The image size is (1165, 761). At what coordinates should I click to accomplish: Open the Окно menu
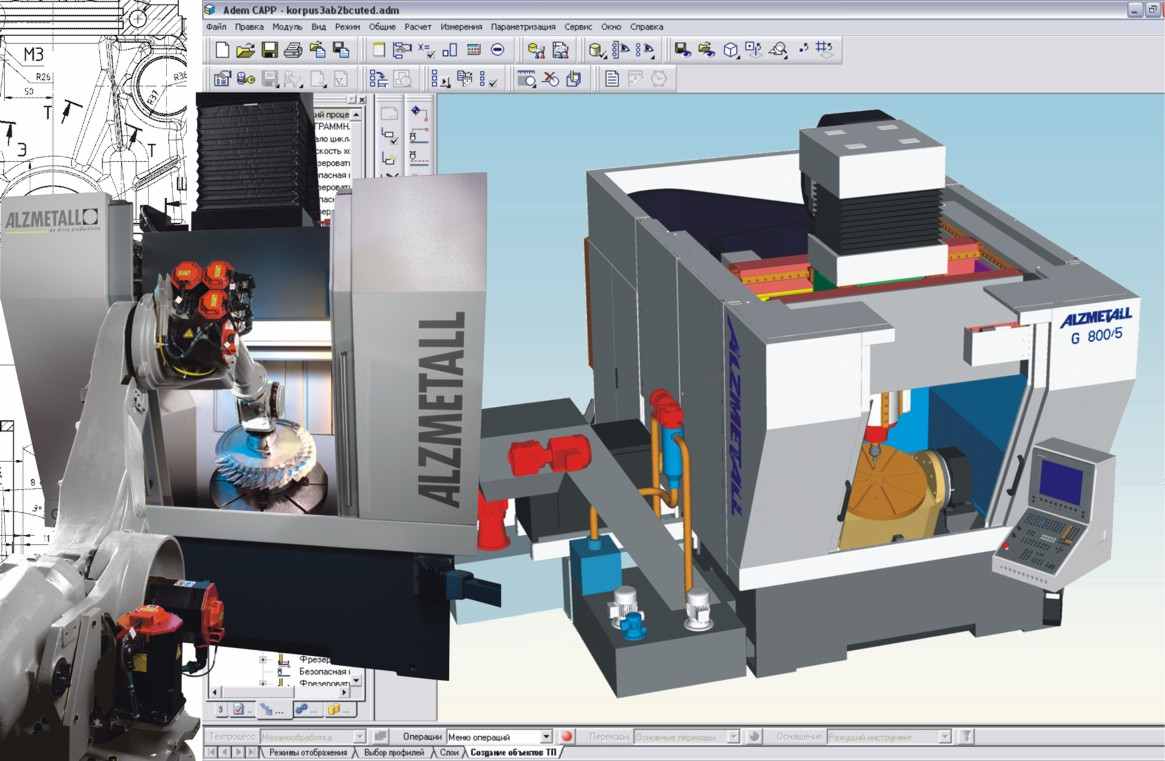611,27
